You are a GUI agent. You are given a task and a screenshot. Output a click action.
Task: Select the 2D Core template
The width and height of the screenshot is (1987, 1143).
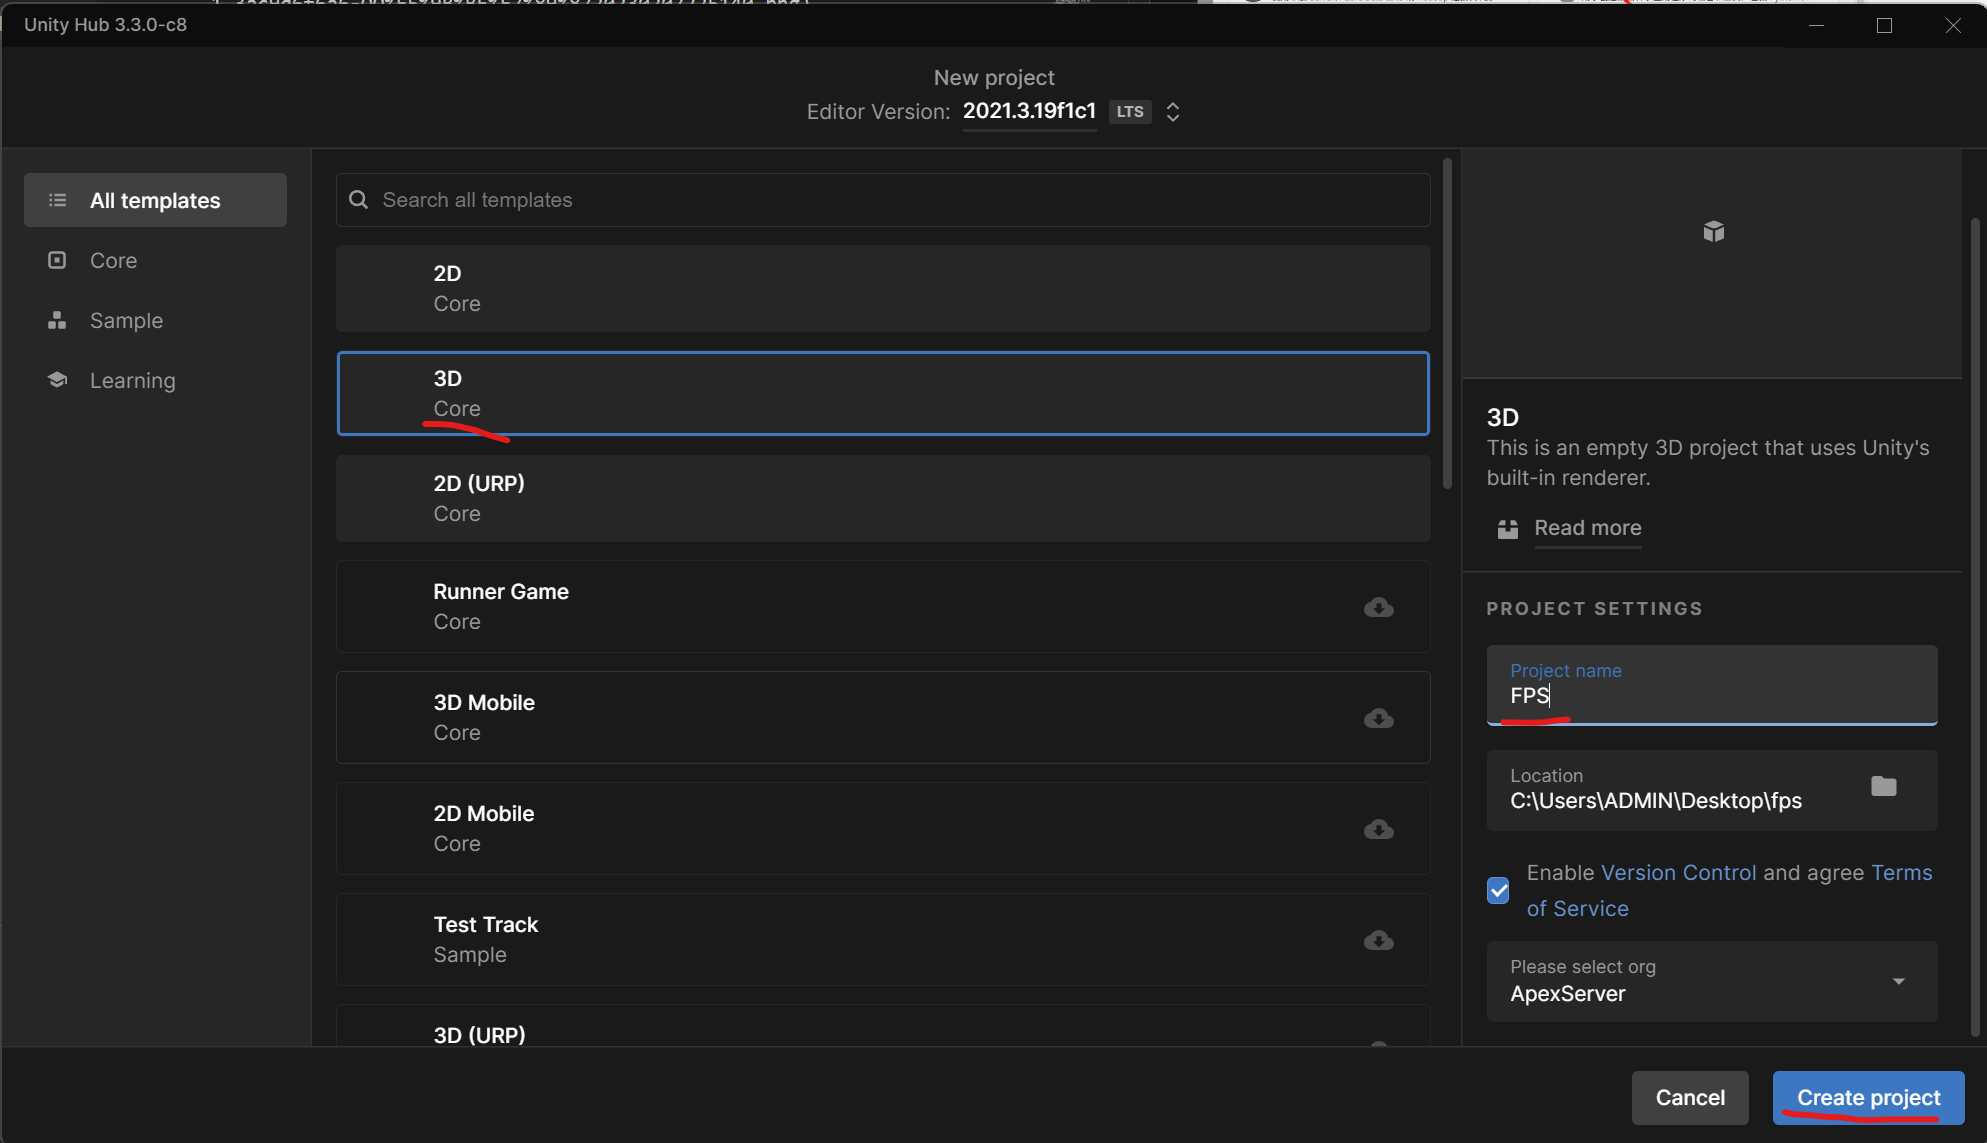click(x=884, y=288)
